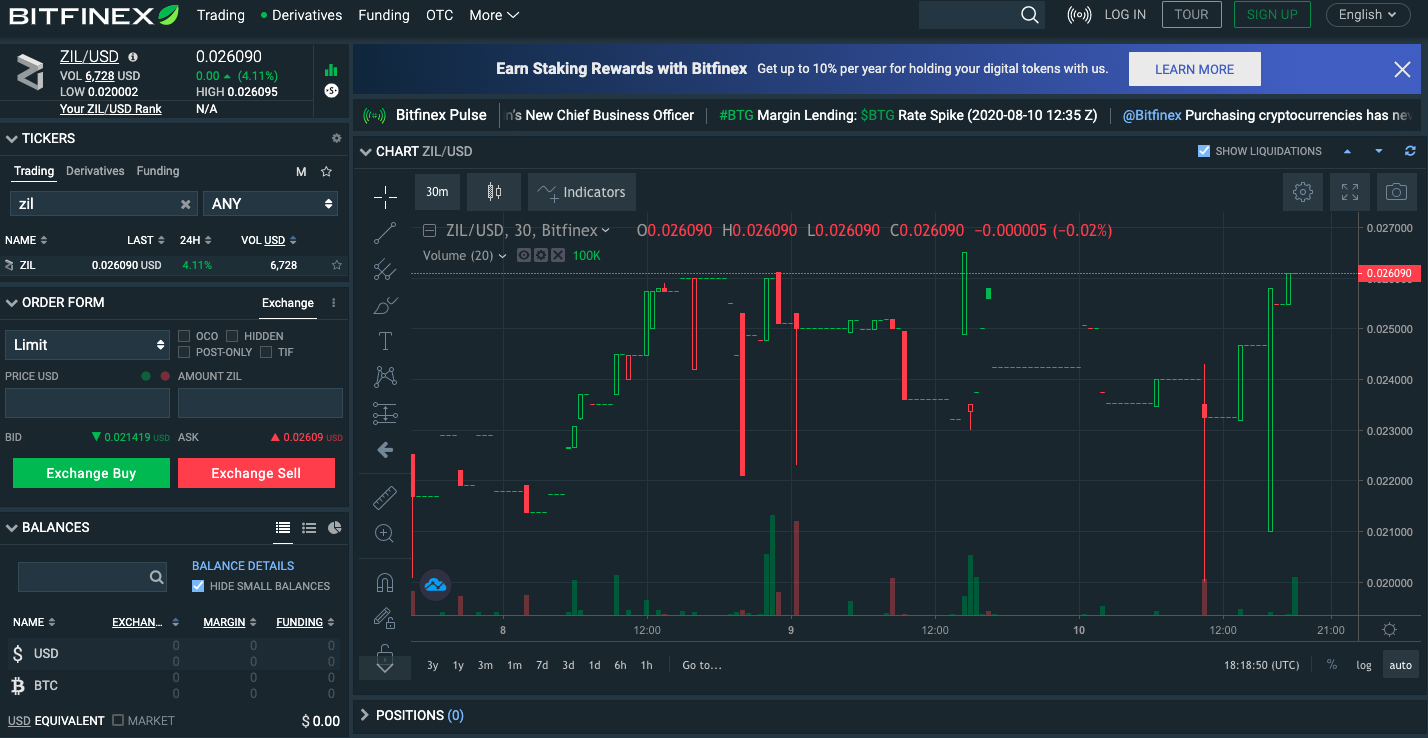The image size is (1428, 738).
Task: Switch balances to full table view
Action: tap(283, 528)
